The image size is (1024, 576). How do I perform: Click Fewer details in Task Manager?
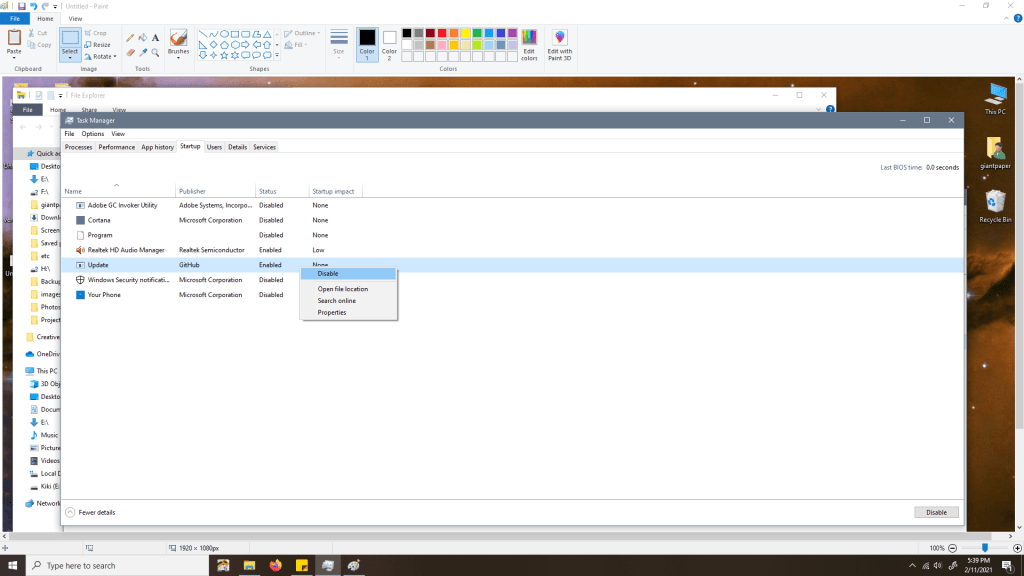[91, 513]
